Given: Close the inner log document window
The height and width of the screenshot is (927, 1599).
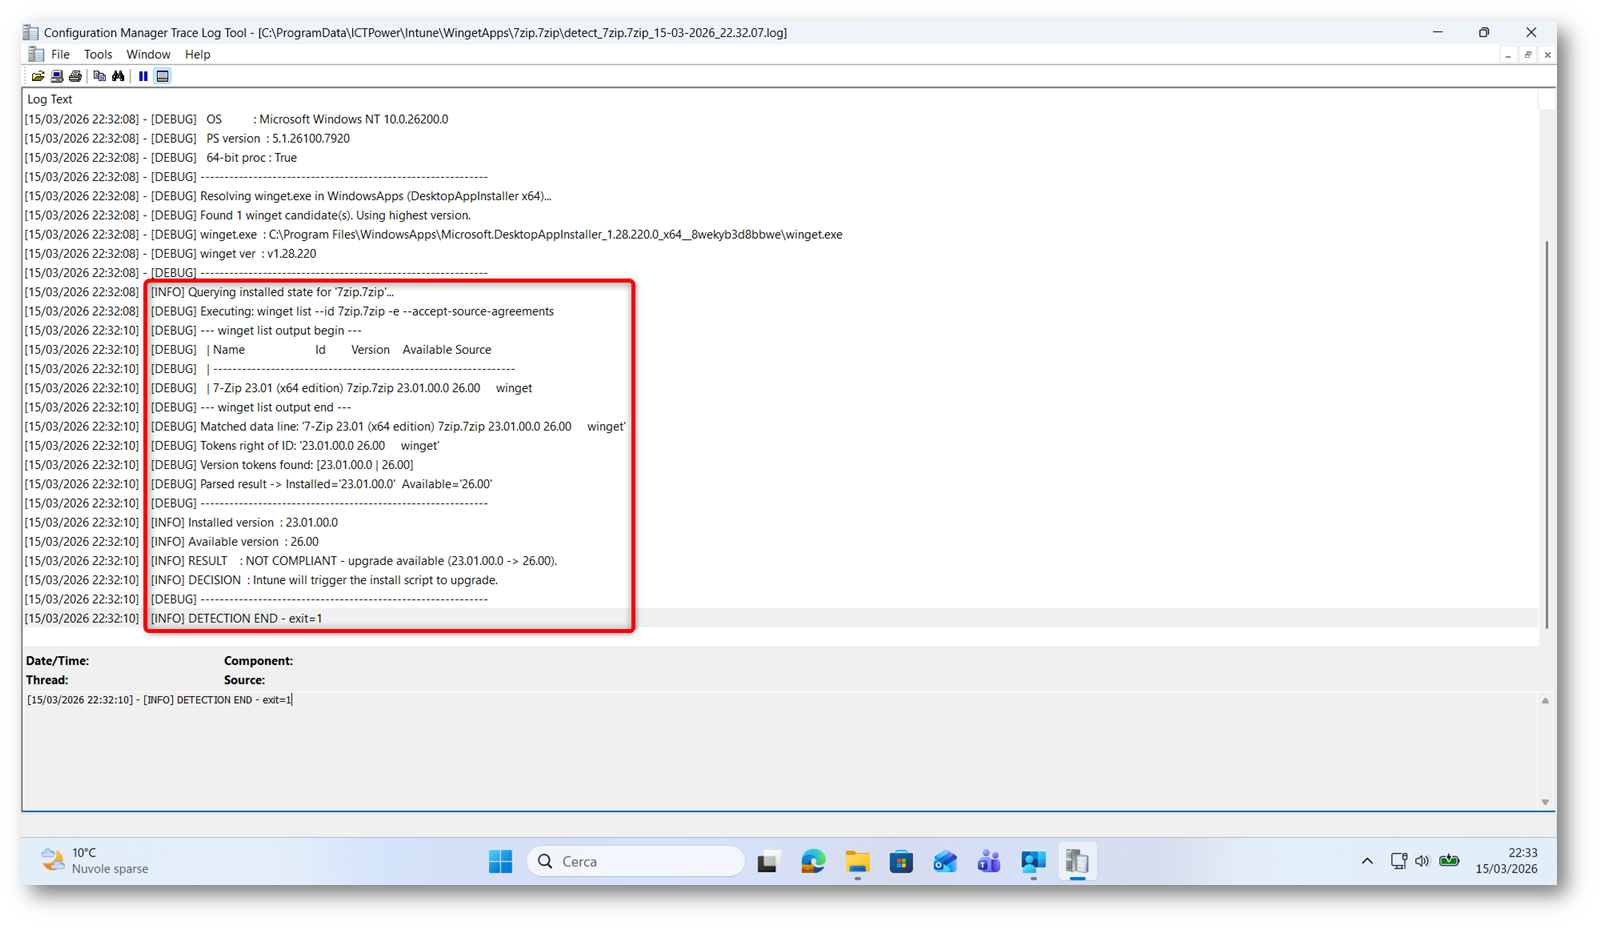Looking at the screenshot, I should 1547,55.
